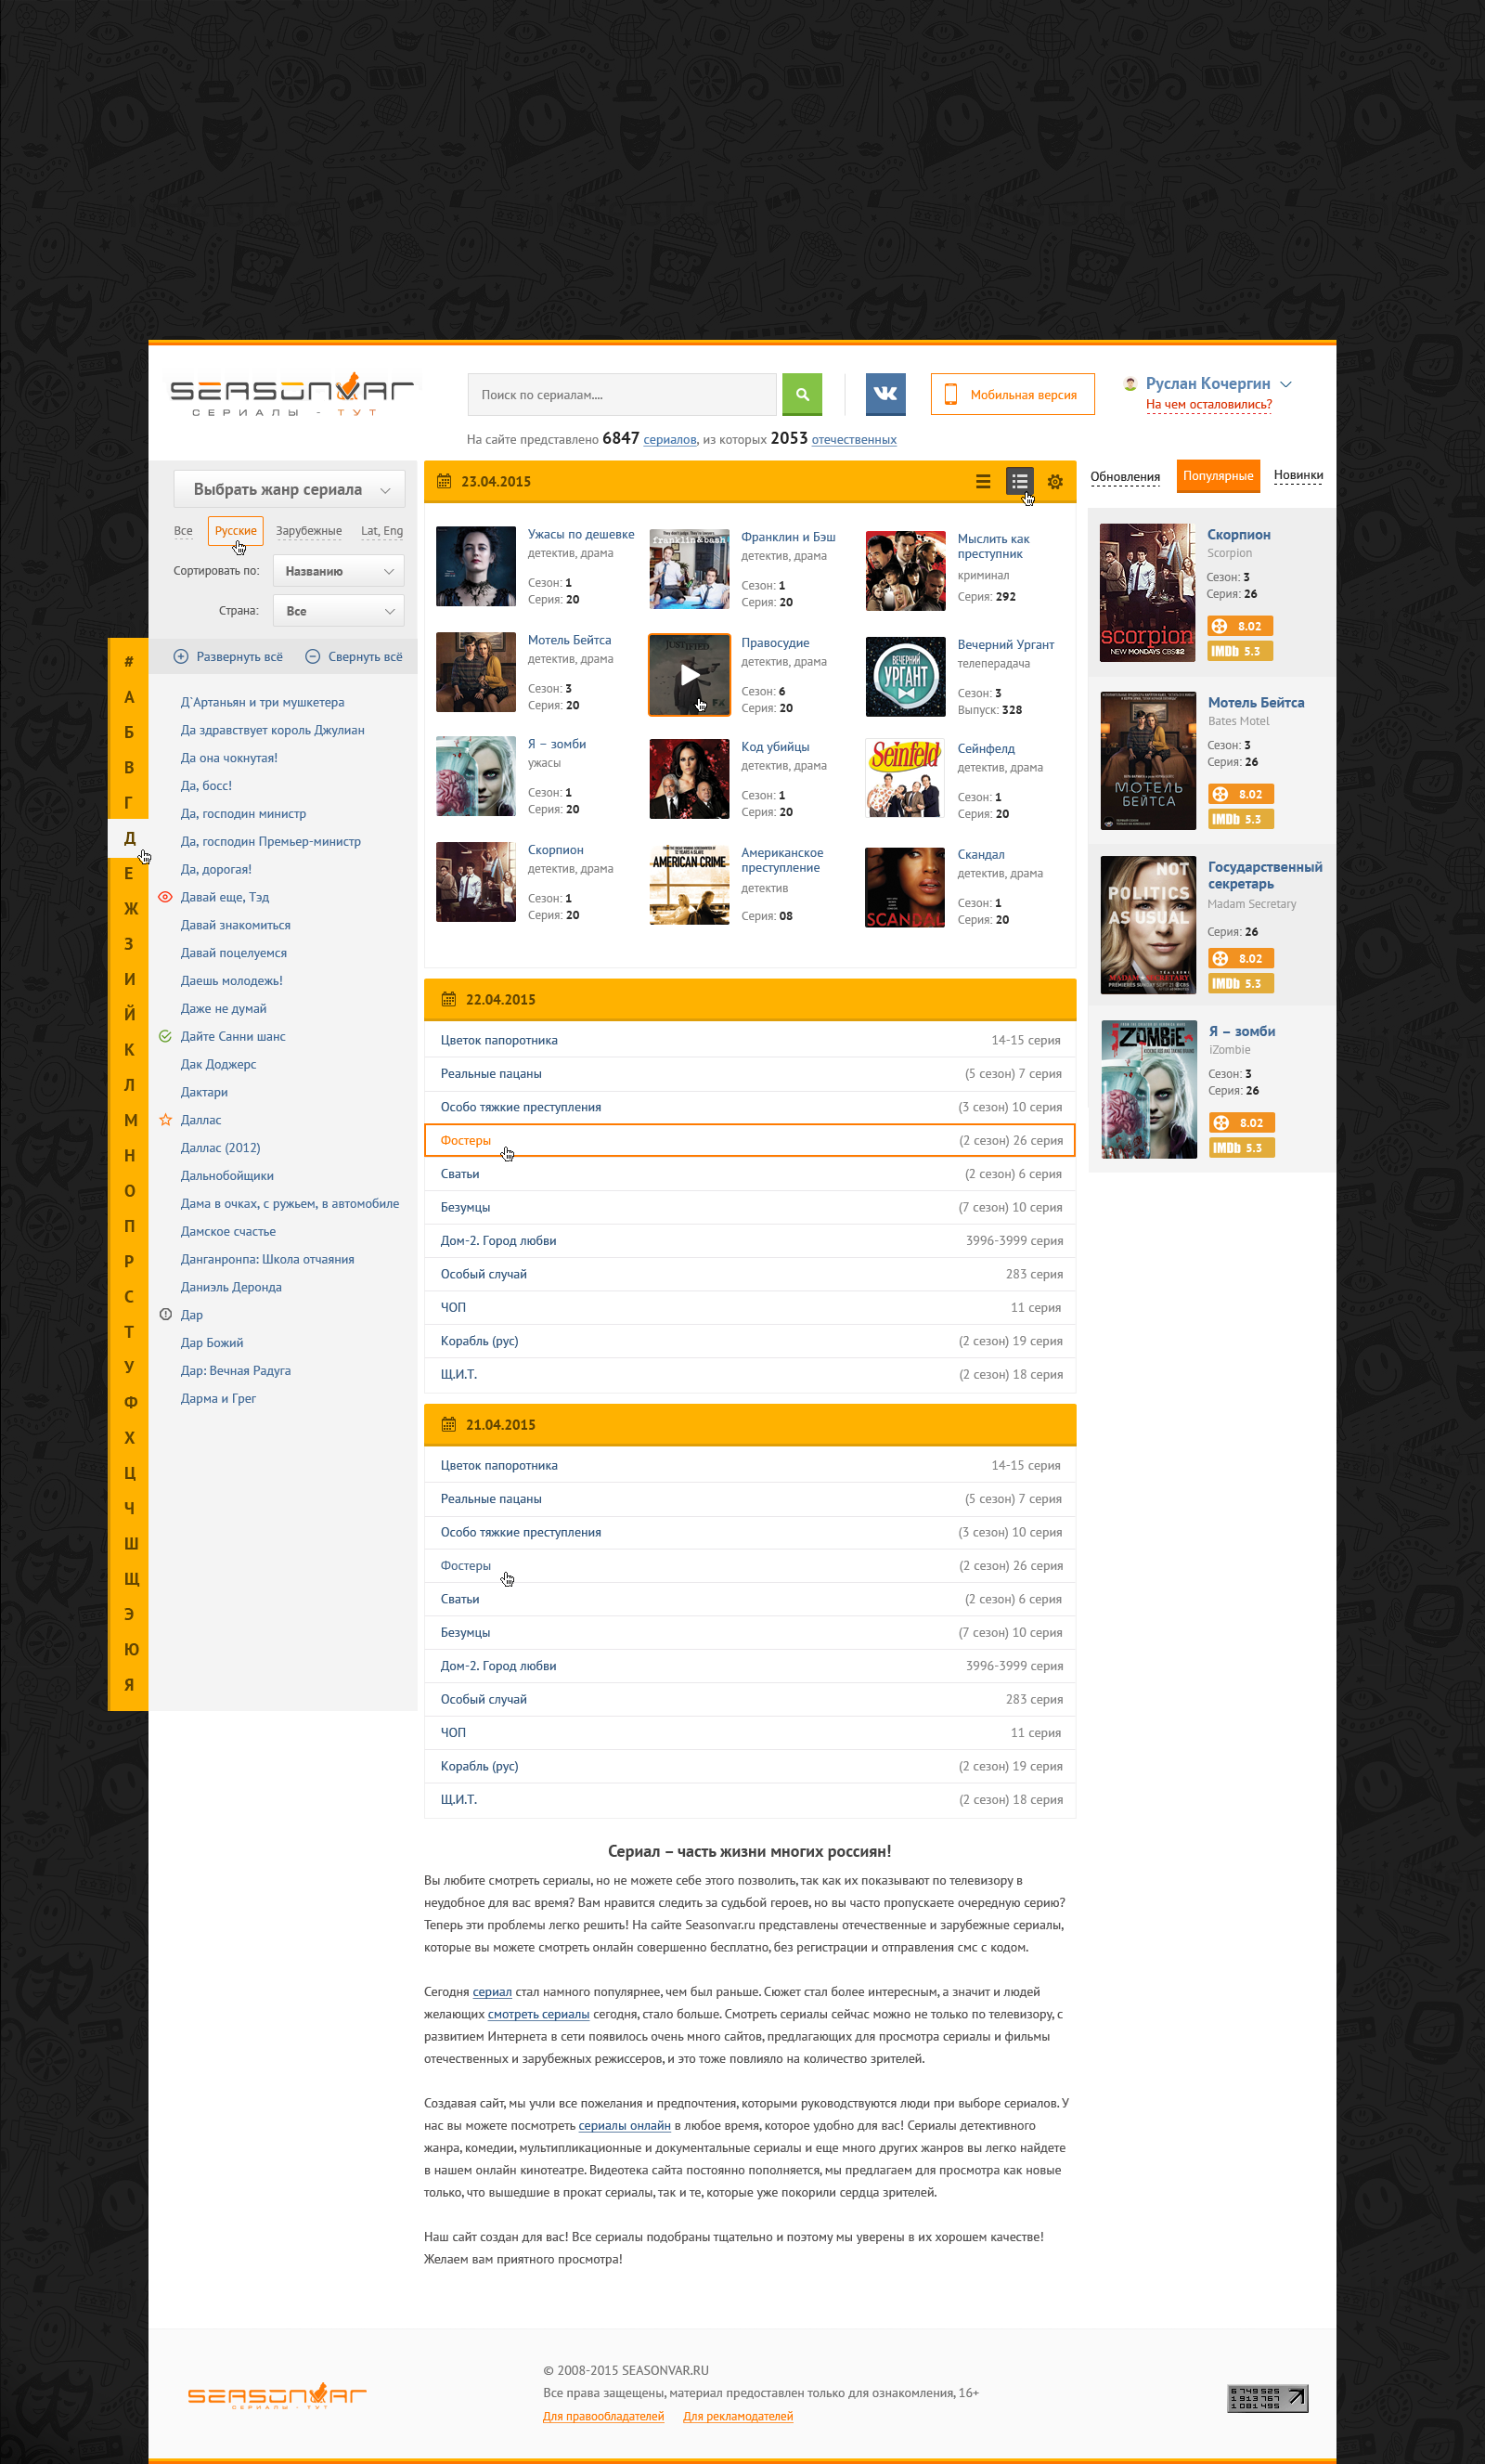Click the eye icon beside Давай еще, Тэд
1485x2464 pixels.
point(166,897)
